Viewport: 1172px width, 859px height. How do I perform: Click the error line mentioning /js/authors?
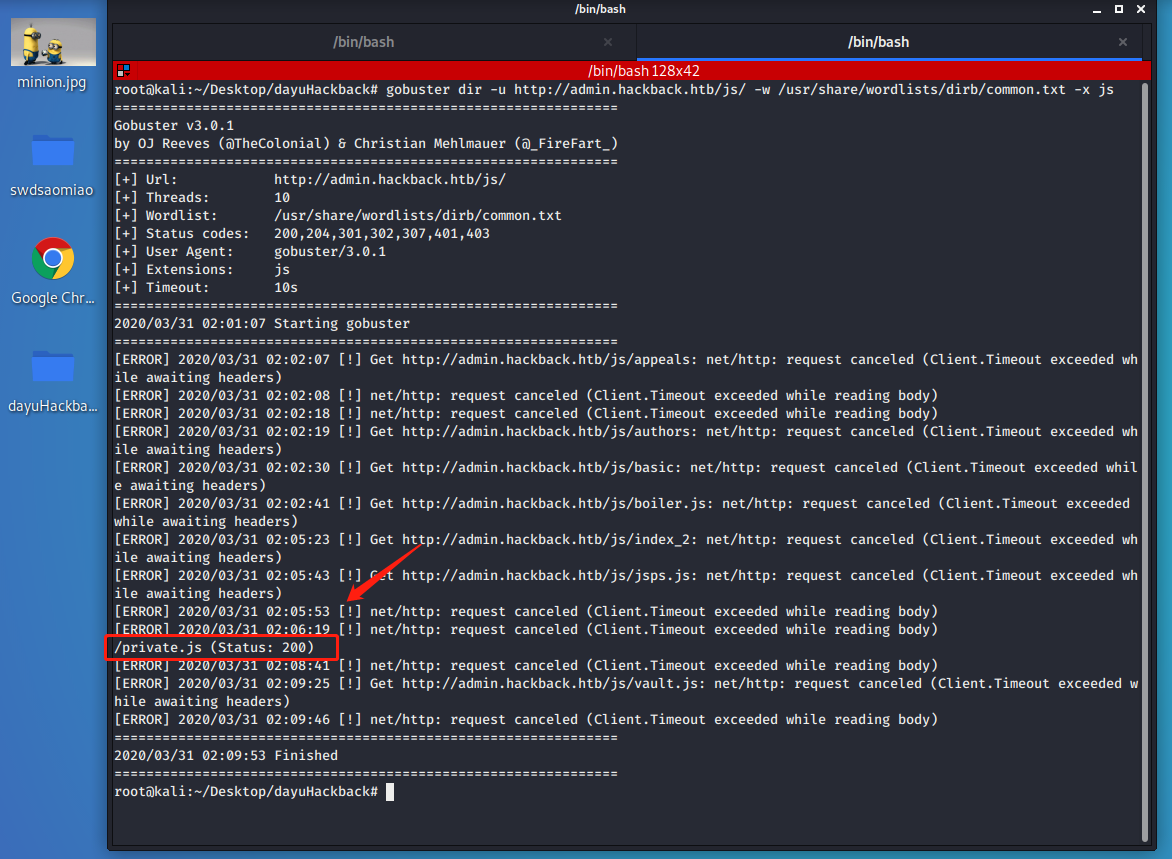[626, 440]
